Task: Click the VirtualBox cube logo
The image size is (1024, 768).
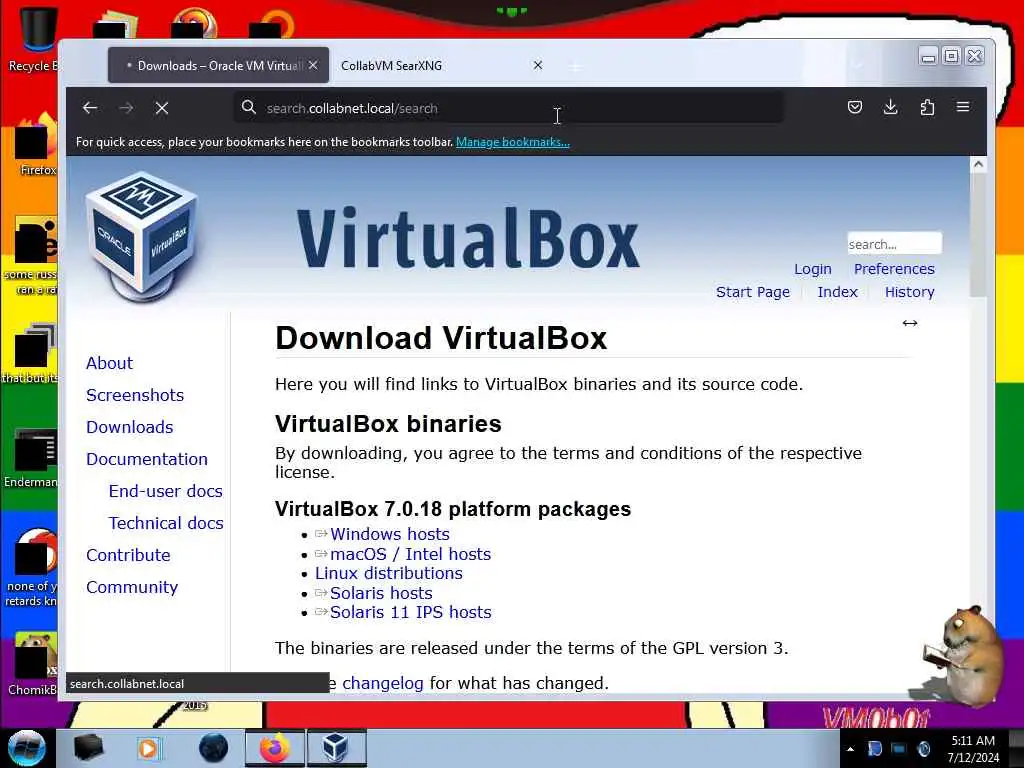Action: coord(142,236)
